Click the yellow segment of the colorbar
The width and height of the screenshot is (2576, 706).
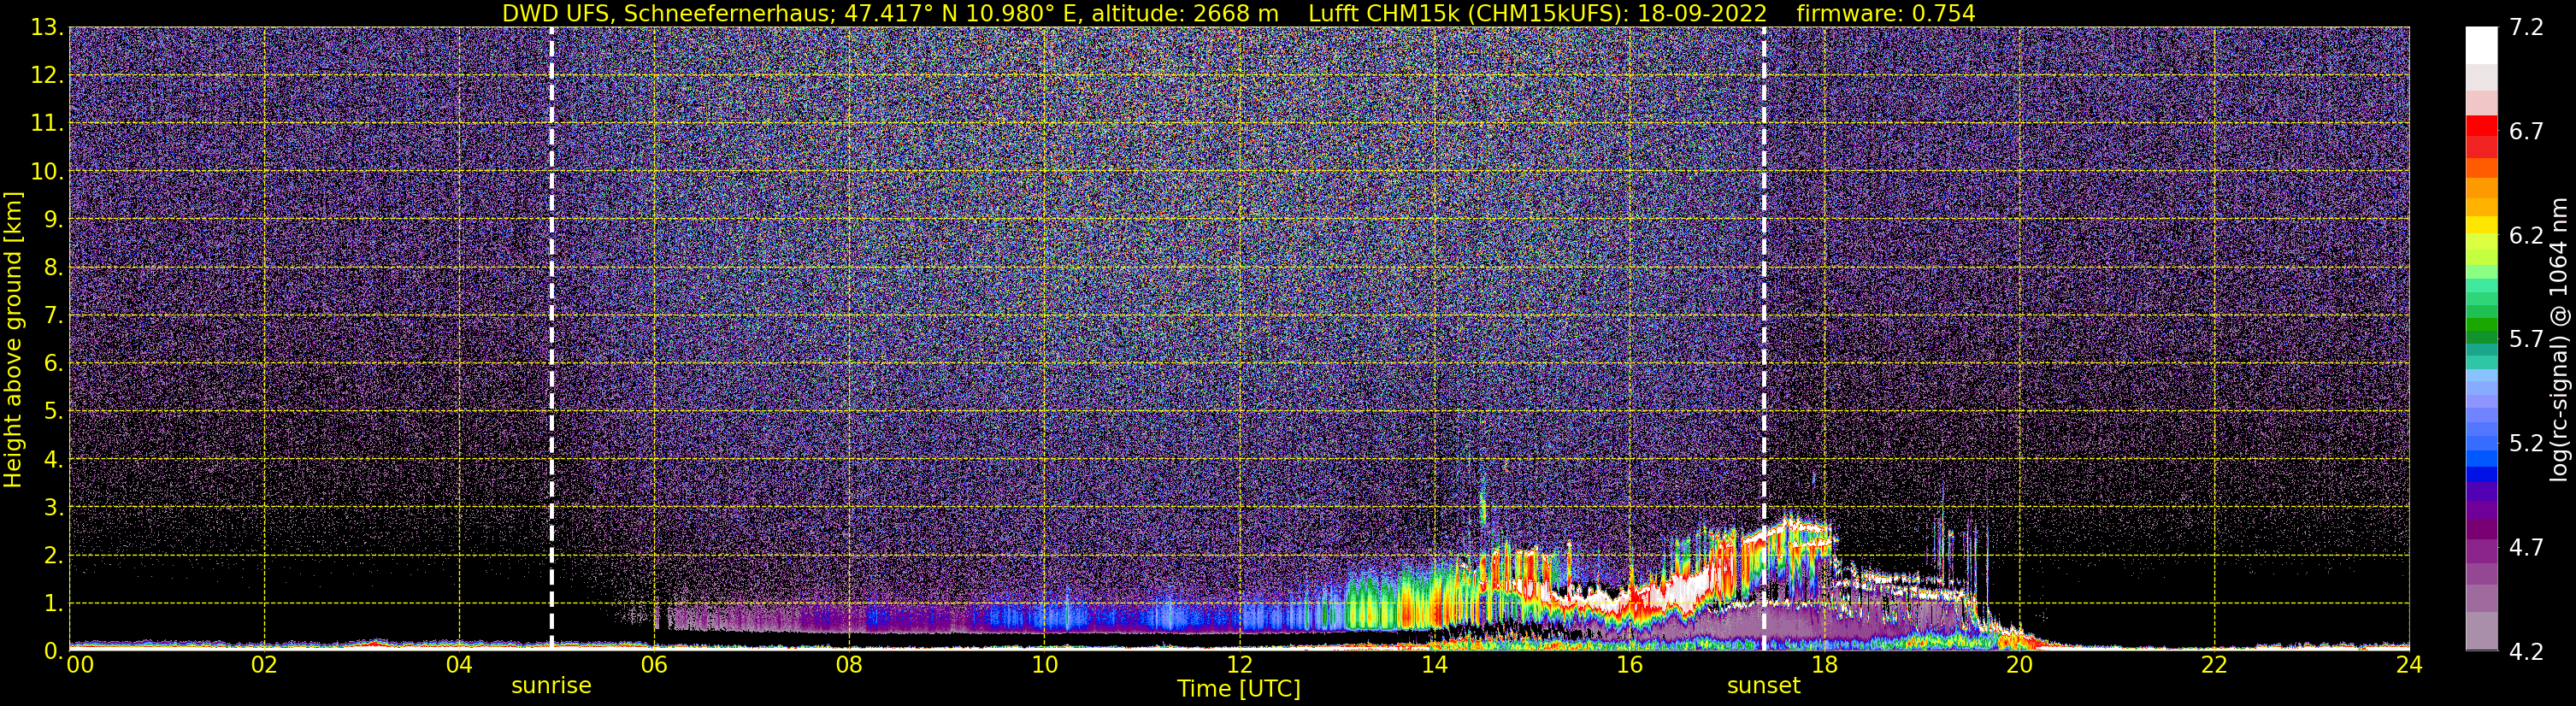2481,226
